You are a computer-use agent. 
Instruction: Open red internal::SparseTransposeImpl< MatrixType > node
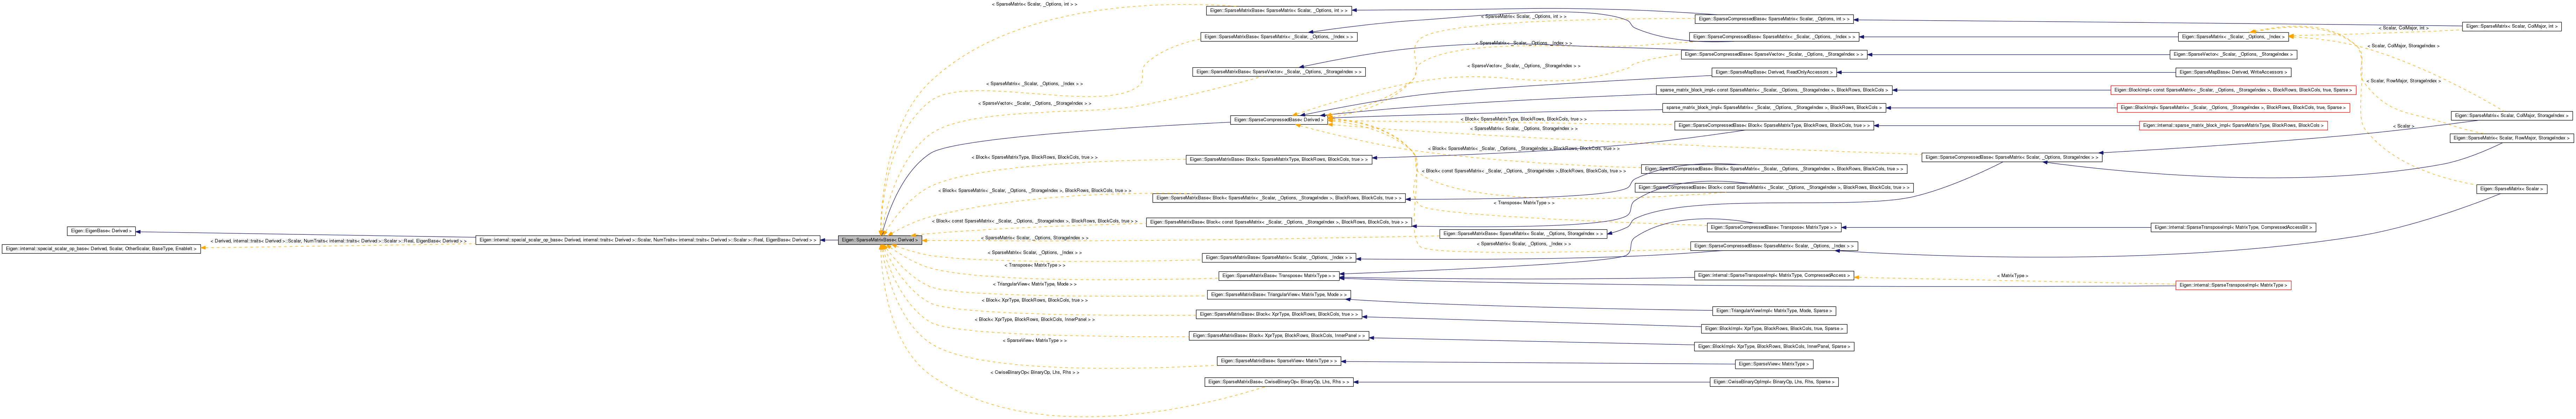coord(2233,285)
